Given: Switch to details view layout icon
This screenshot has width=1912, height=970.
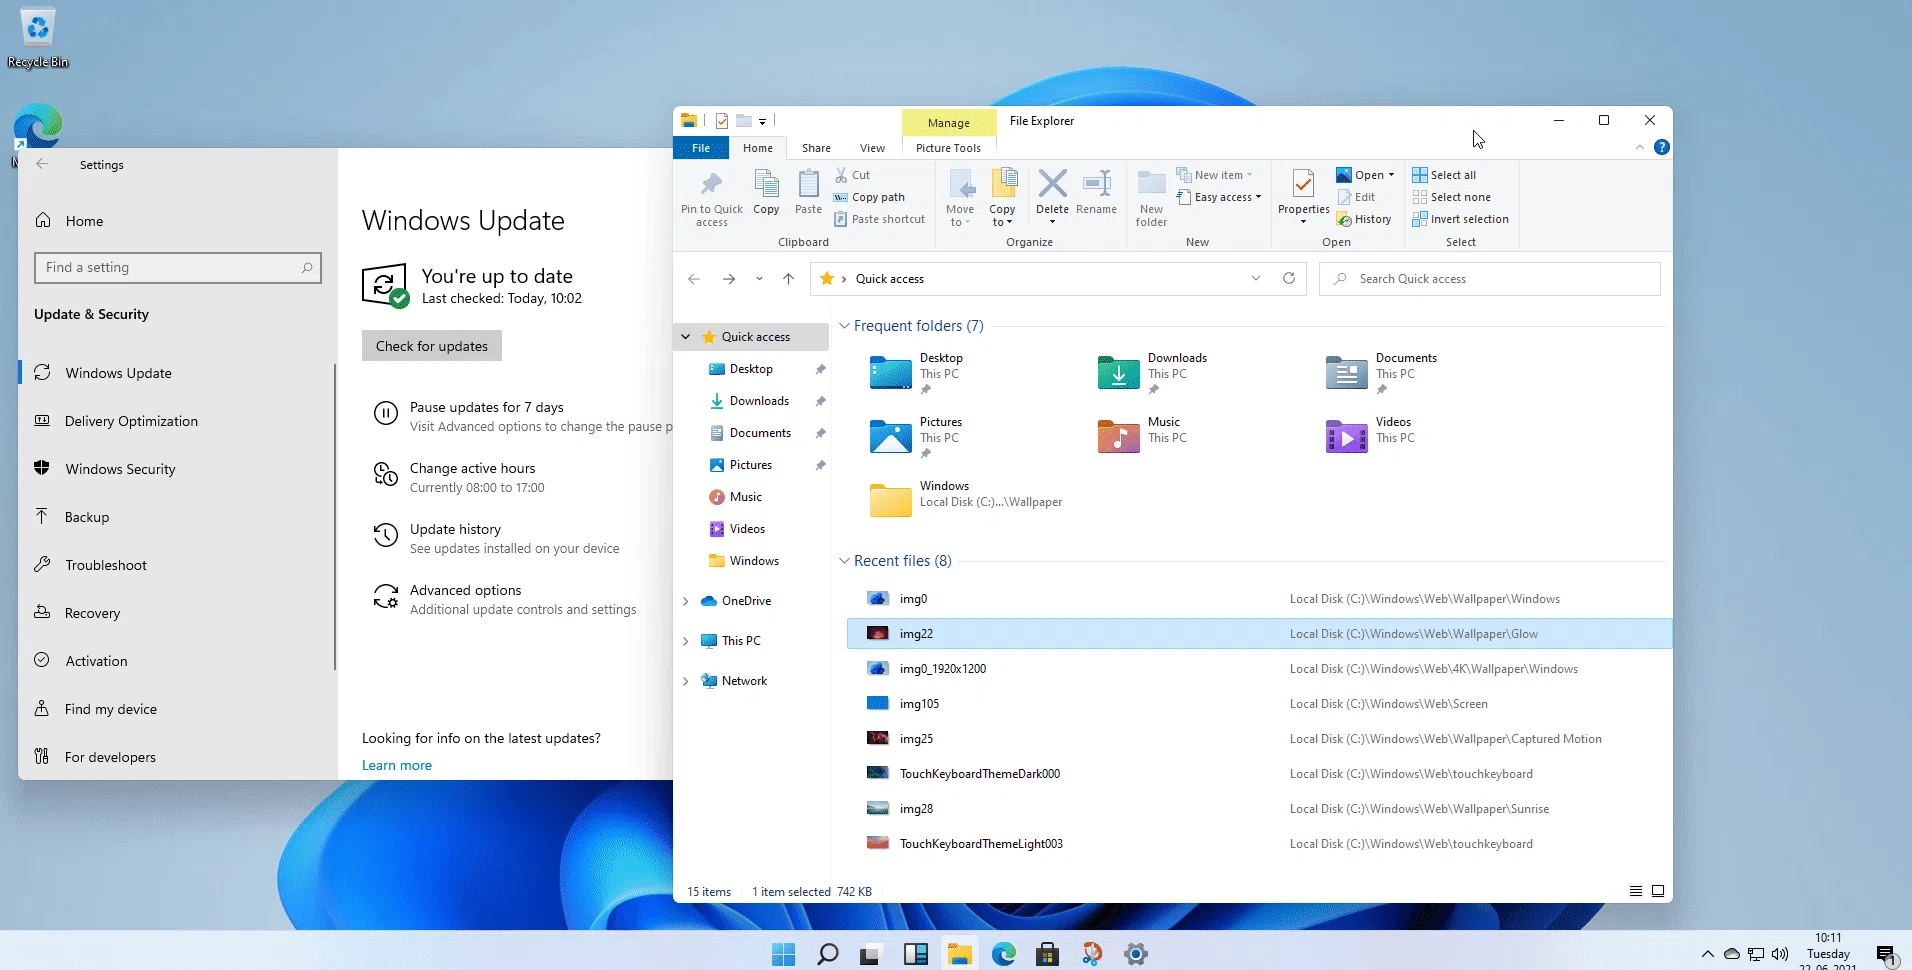Looking at the screenshot, I should pyautogui.click(x=1636, y=891).
